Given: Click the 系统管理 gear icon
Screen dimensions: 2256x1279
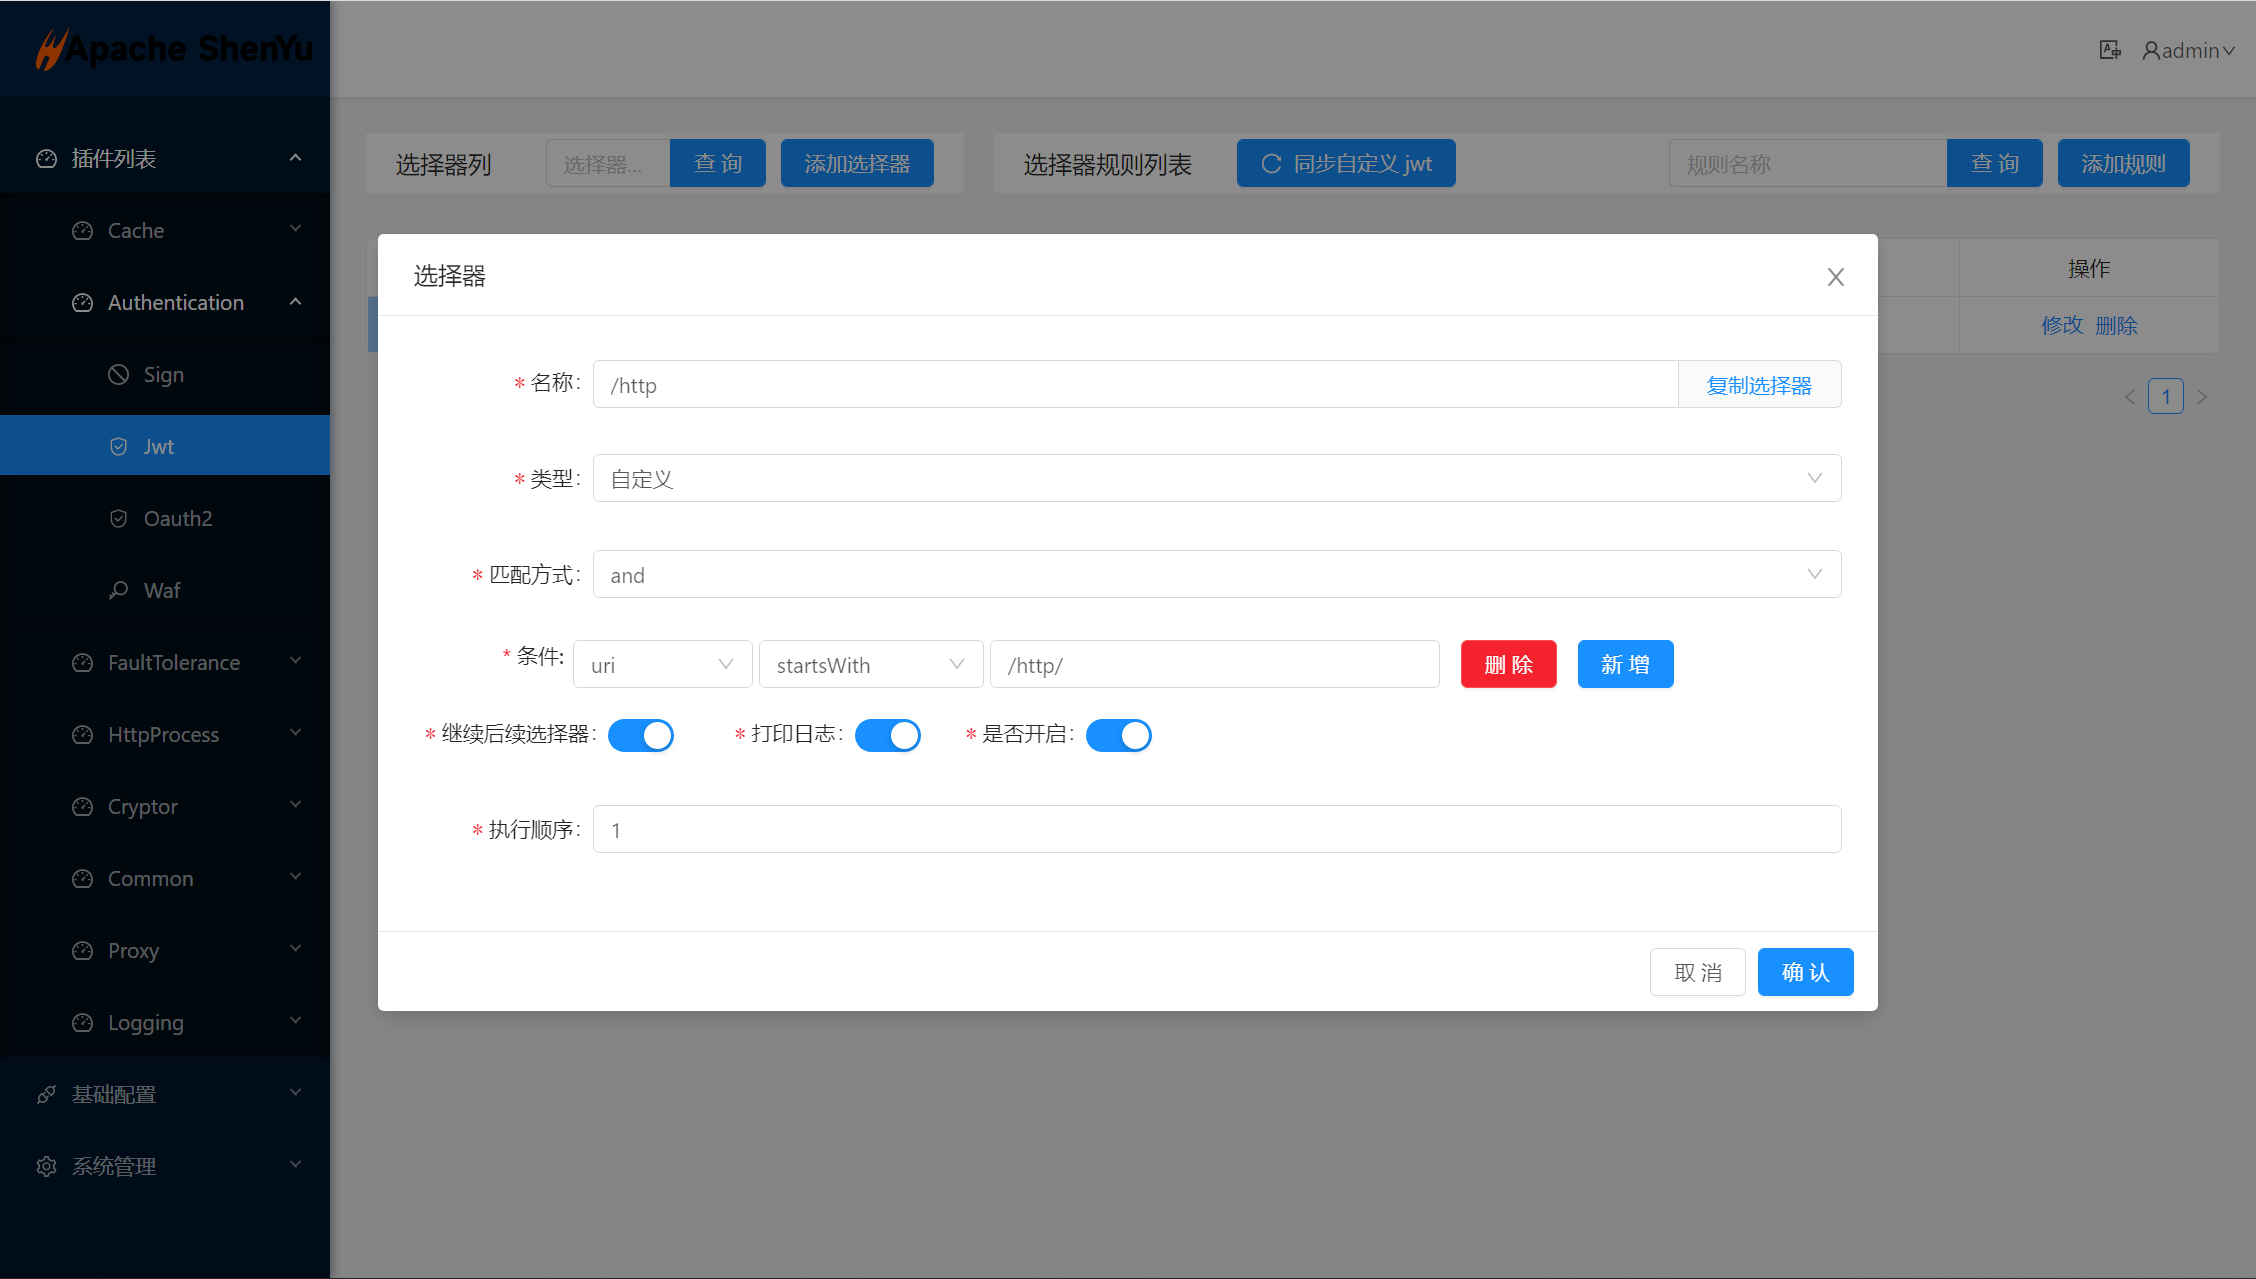Looking at the screenshot, I should (x=46, y=1166).
